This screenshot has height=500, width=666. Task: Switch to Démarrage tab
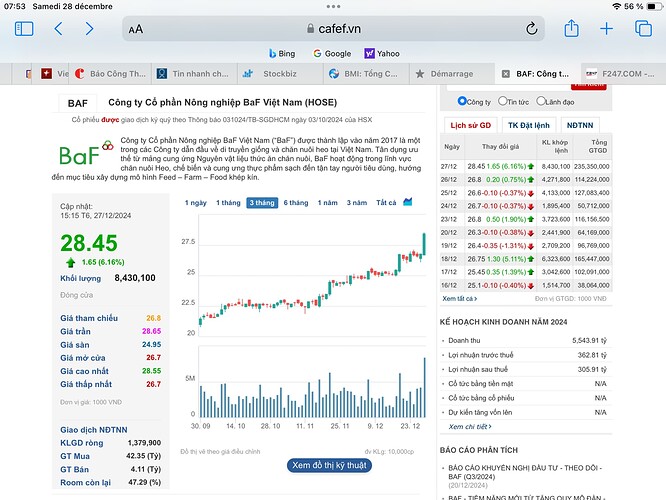tap(452, 74)
